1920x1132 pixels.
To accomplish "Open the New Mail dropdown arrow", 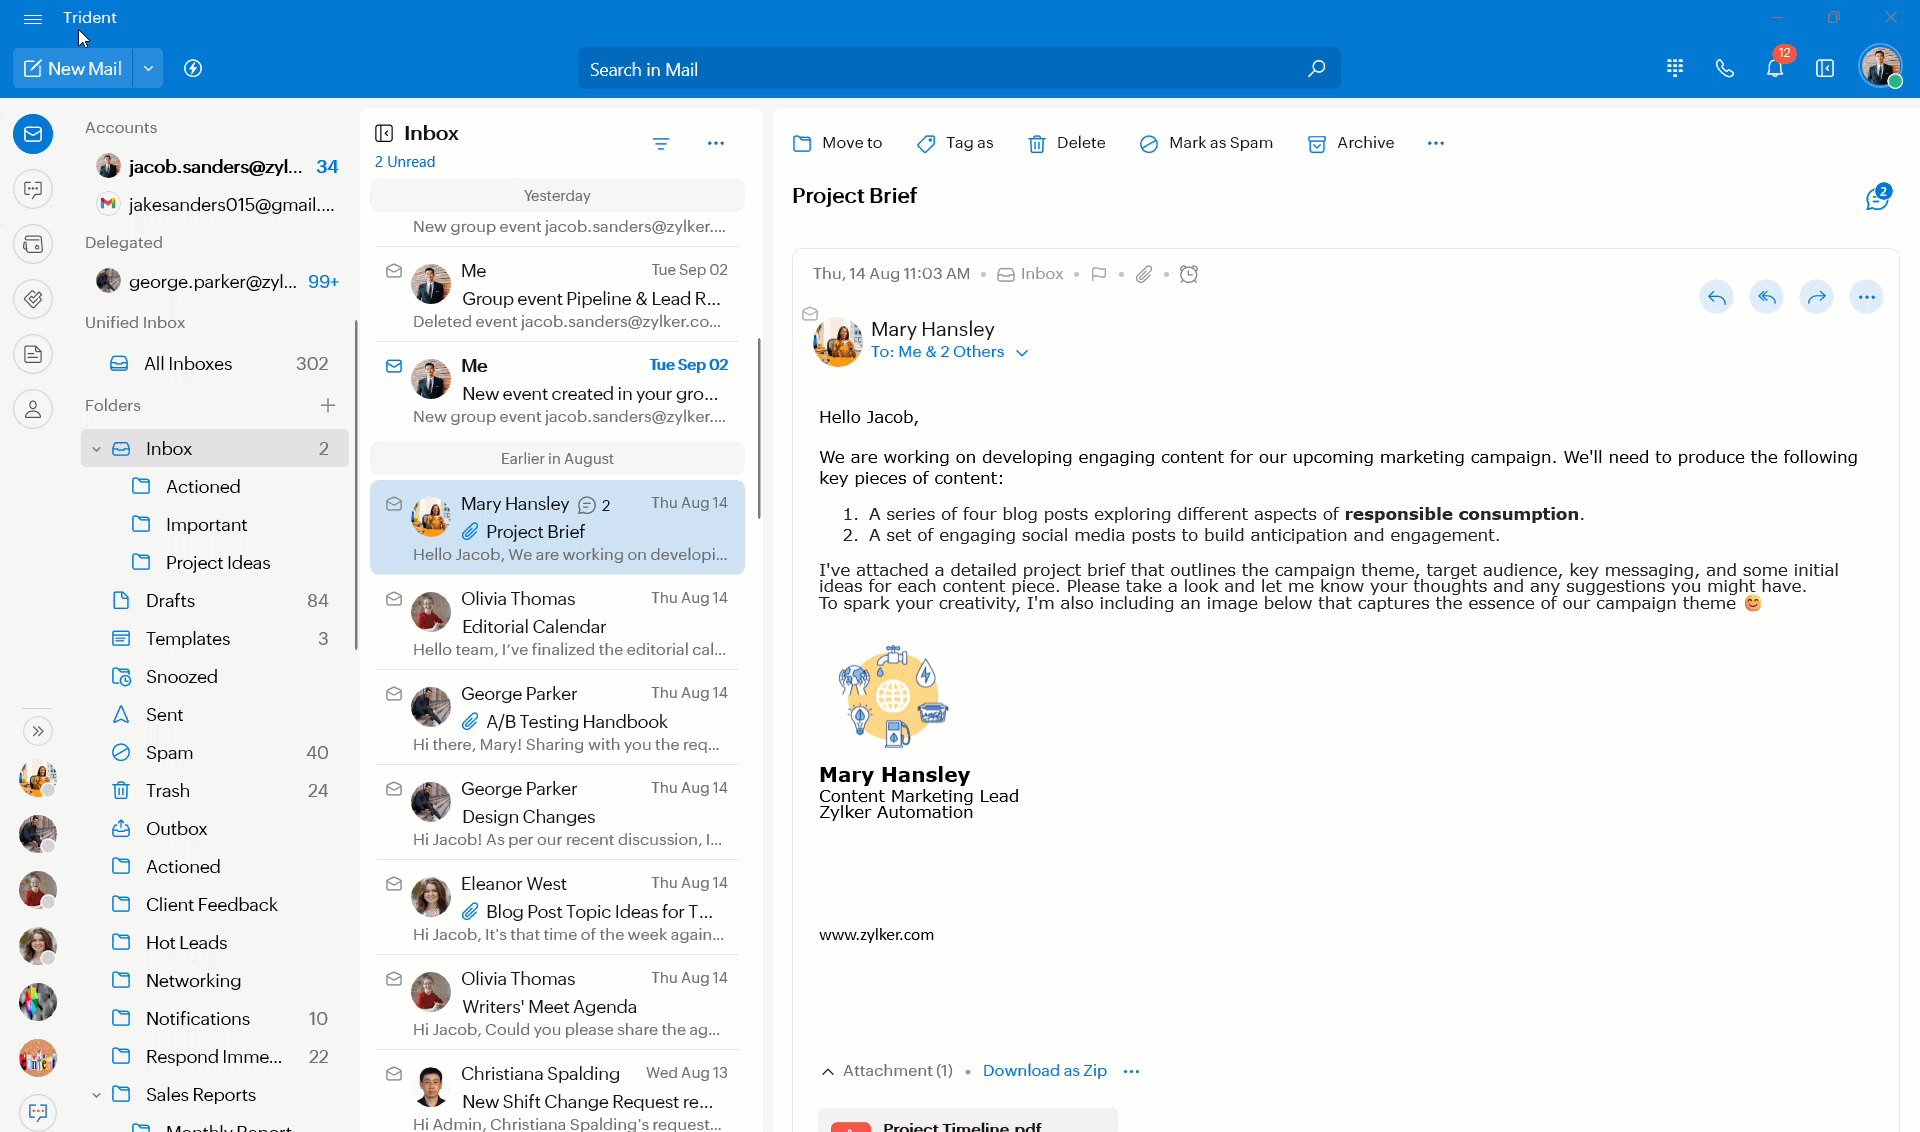I will pyautogui.click(x=148, y=69).
